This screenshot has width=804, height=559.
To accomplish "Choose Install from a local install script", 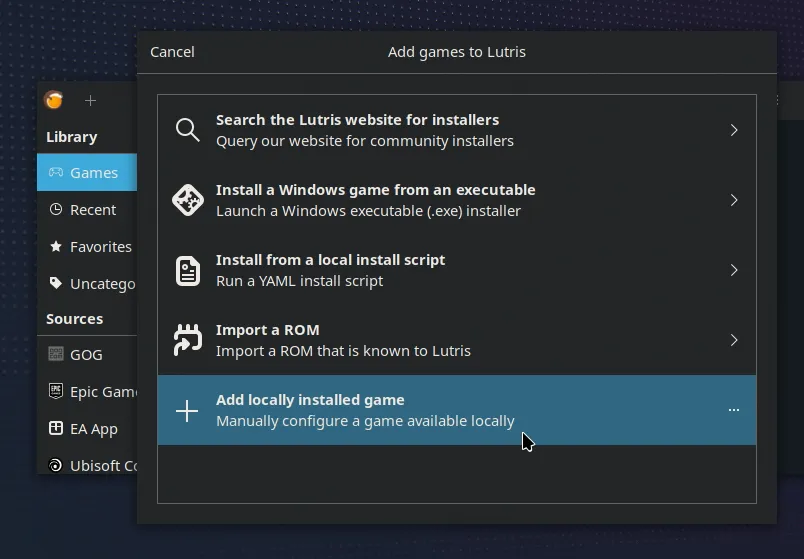I will coord(457,270).
